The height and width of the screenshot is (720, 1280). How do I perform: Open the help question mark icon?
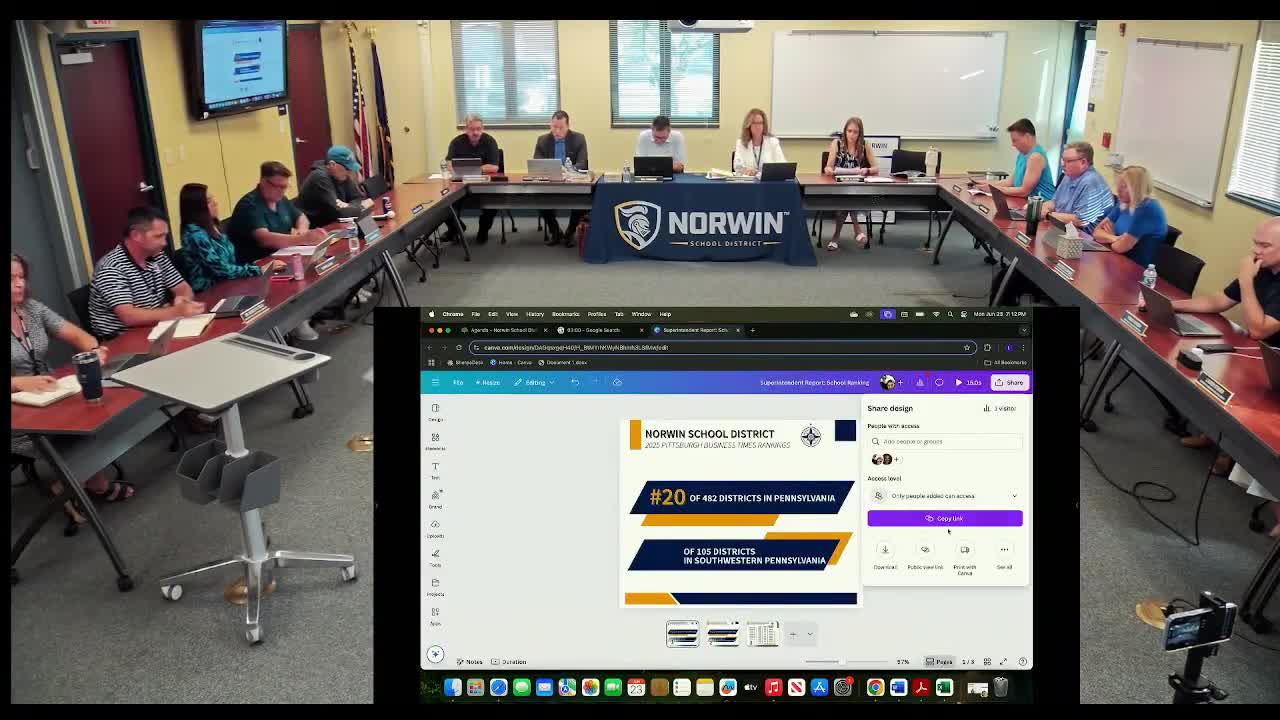(1022, 661)
